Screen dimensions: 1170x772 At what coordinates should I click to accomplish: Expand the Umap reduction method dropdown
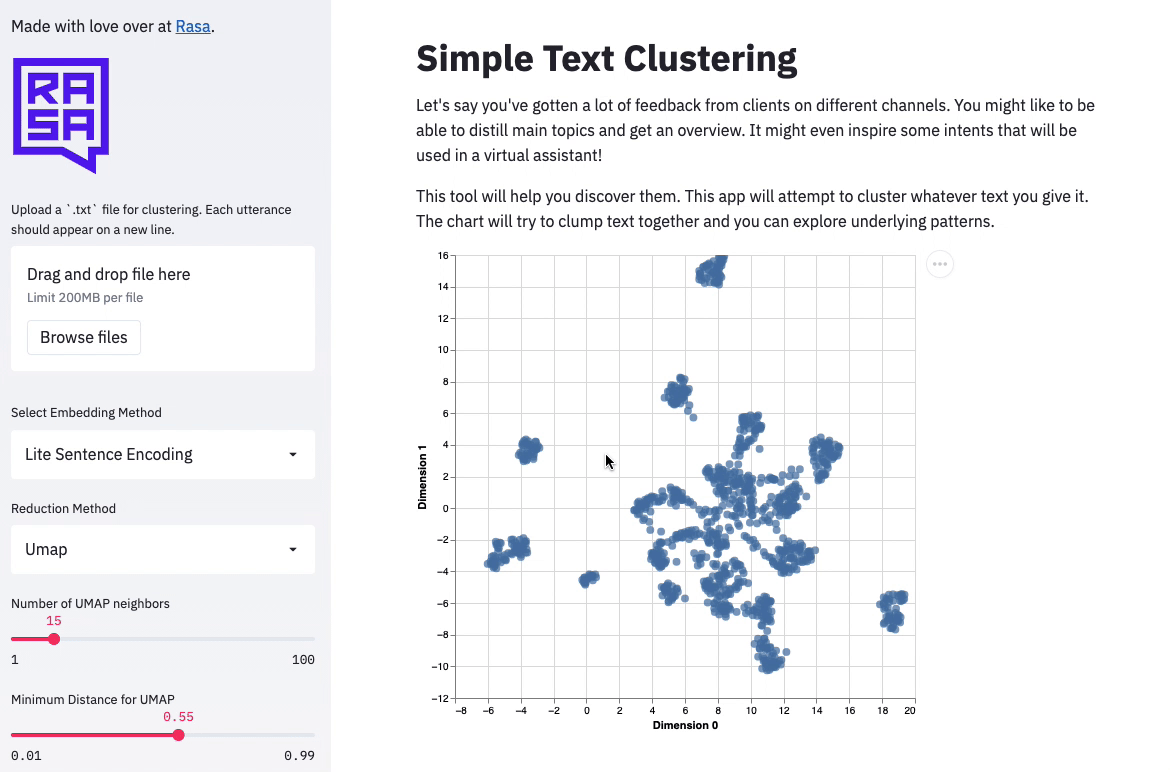click(163, 550)
